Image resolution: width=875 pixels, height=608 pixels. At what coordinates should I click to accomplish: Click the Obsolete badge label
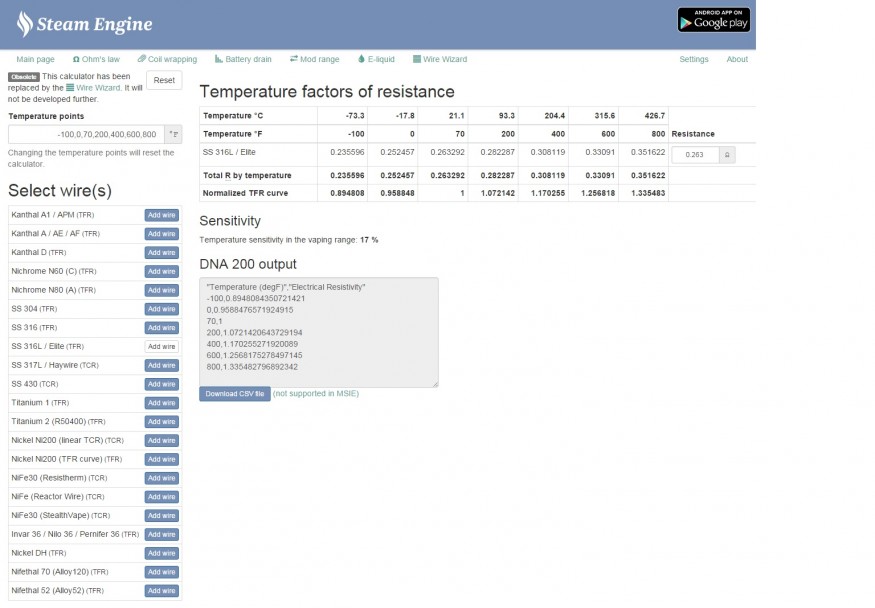point(23,77)
